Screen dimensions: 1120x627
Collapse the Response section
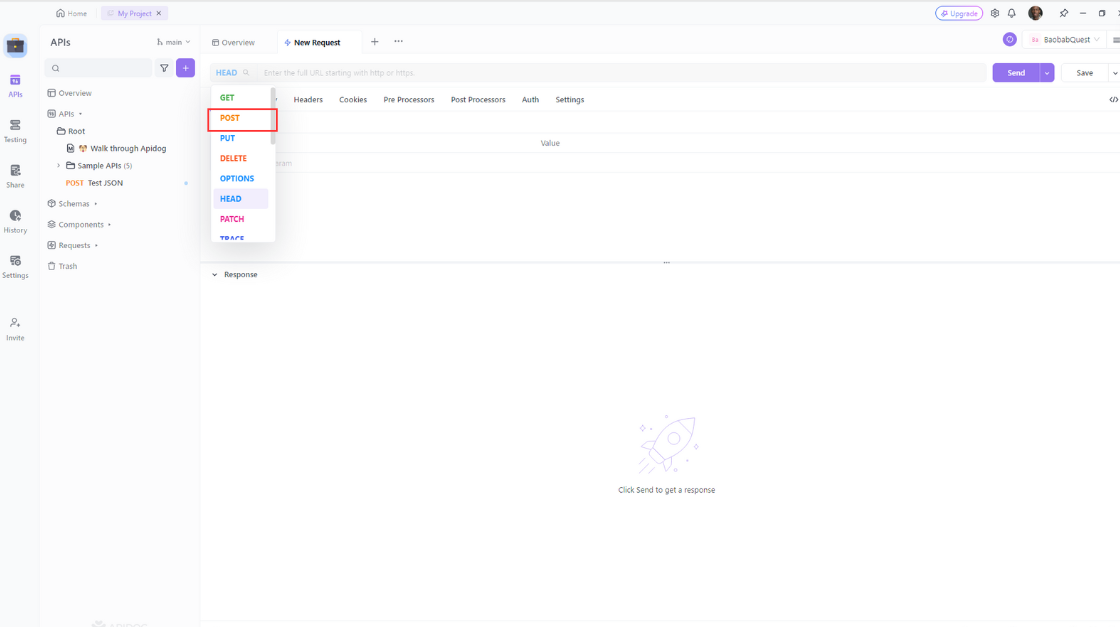[214, 274]
